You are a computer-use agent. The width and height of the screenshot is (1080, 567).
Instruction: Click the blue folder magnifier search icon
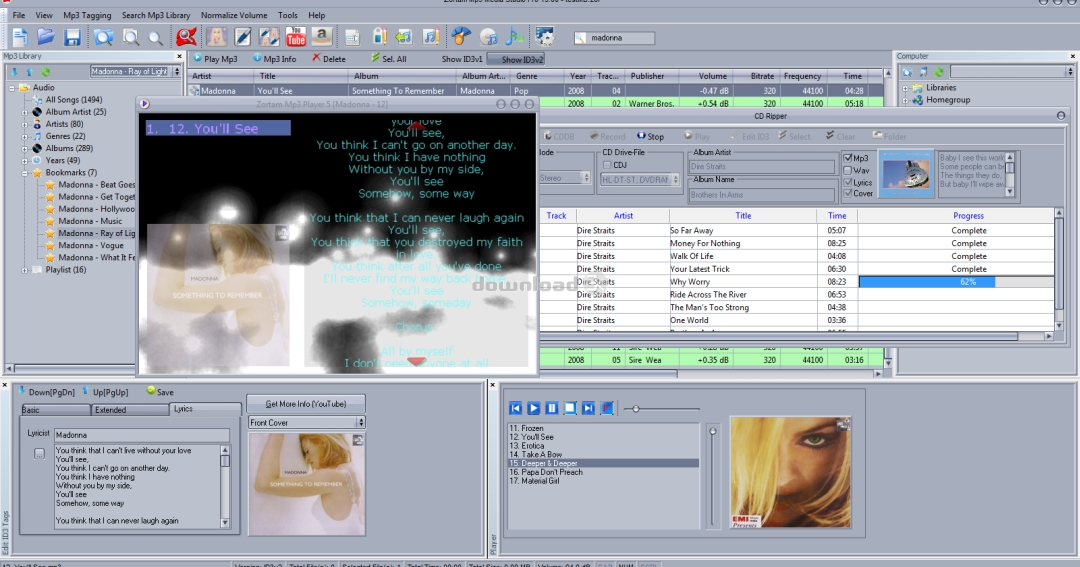coord(104,37)
